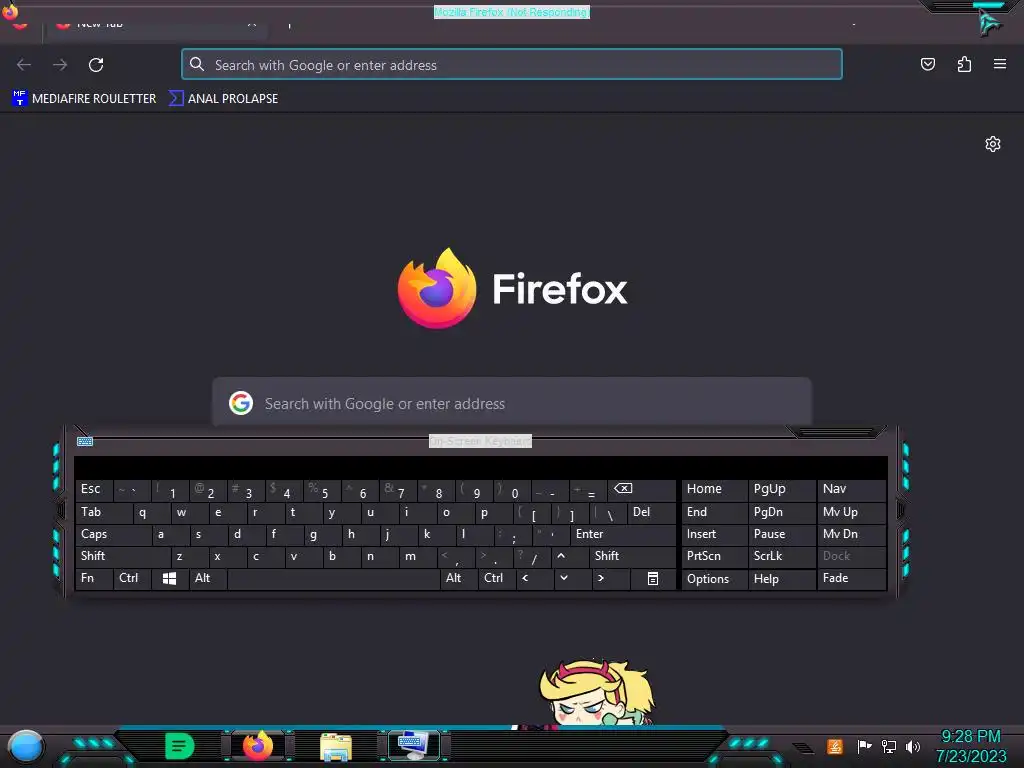Open the green notes app in taskbar
Image resolution: width=1024 pixels, height=768 pixels.
coord(180,746)
